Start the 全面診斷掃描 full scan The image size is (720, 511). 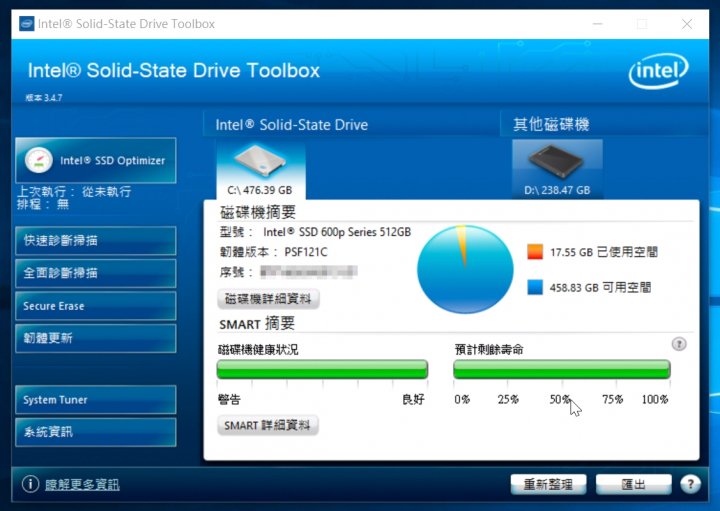[x=96, y=273]
